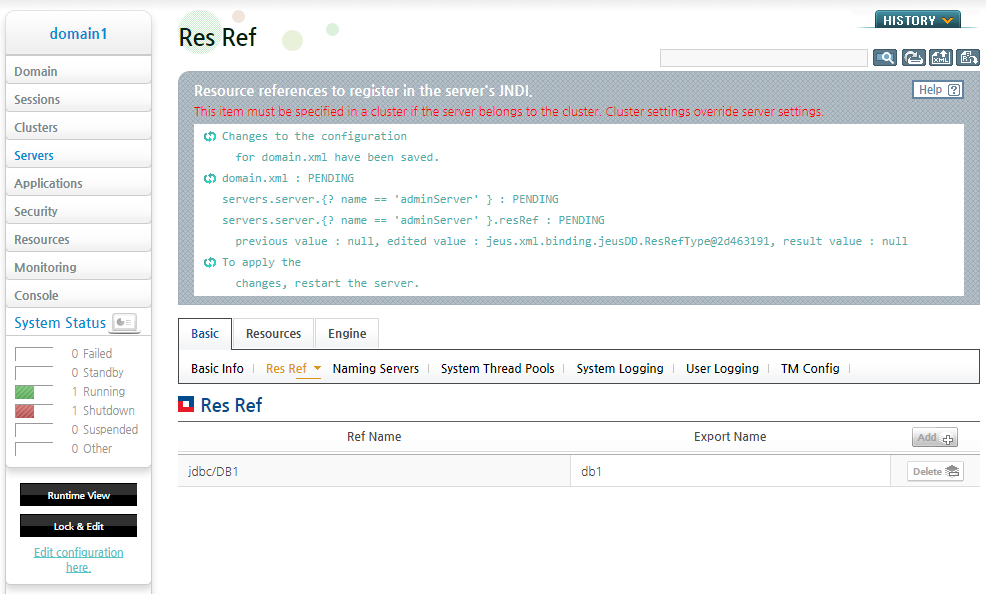Open the domain1 header link

(x=79, y=33)
